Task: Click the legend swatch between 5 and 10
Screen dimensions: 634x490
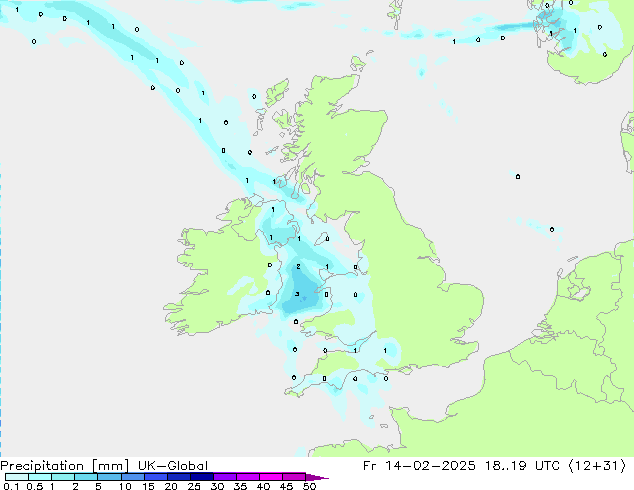Action: point(109,477)
